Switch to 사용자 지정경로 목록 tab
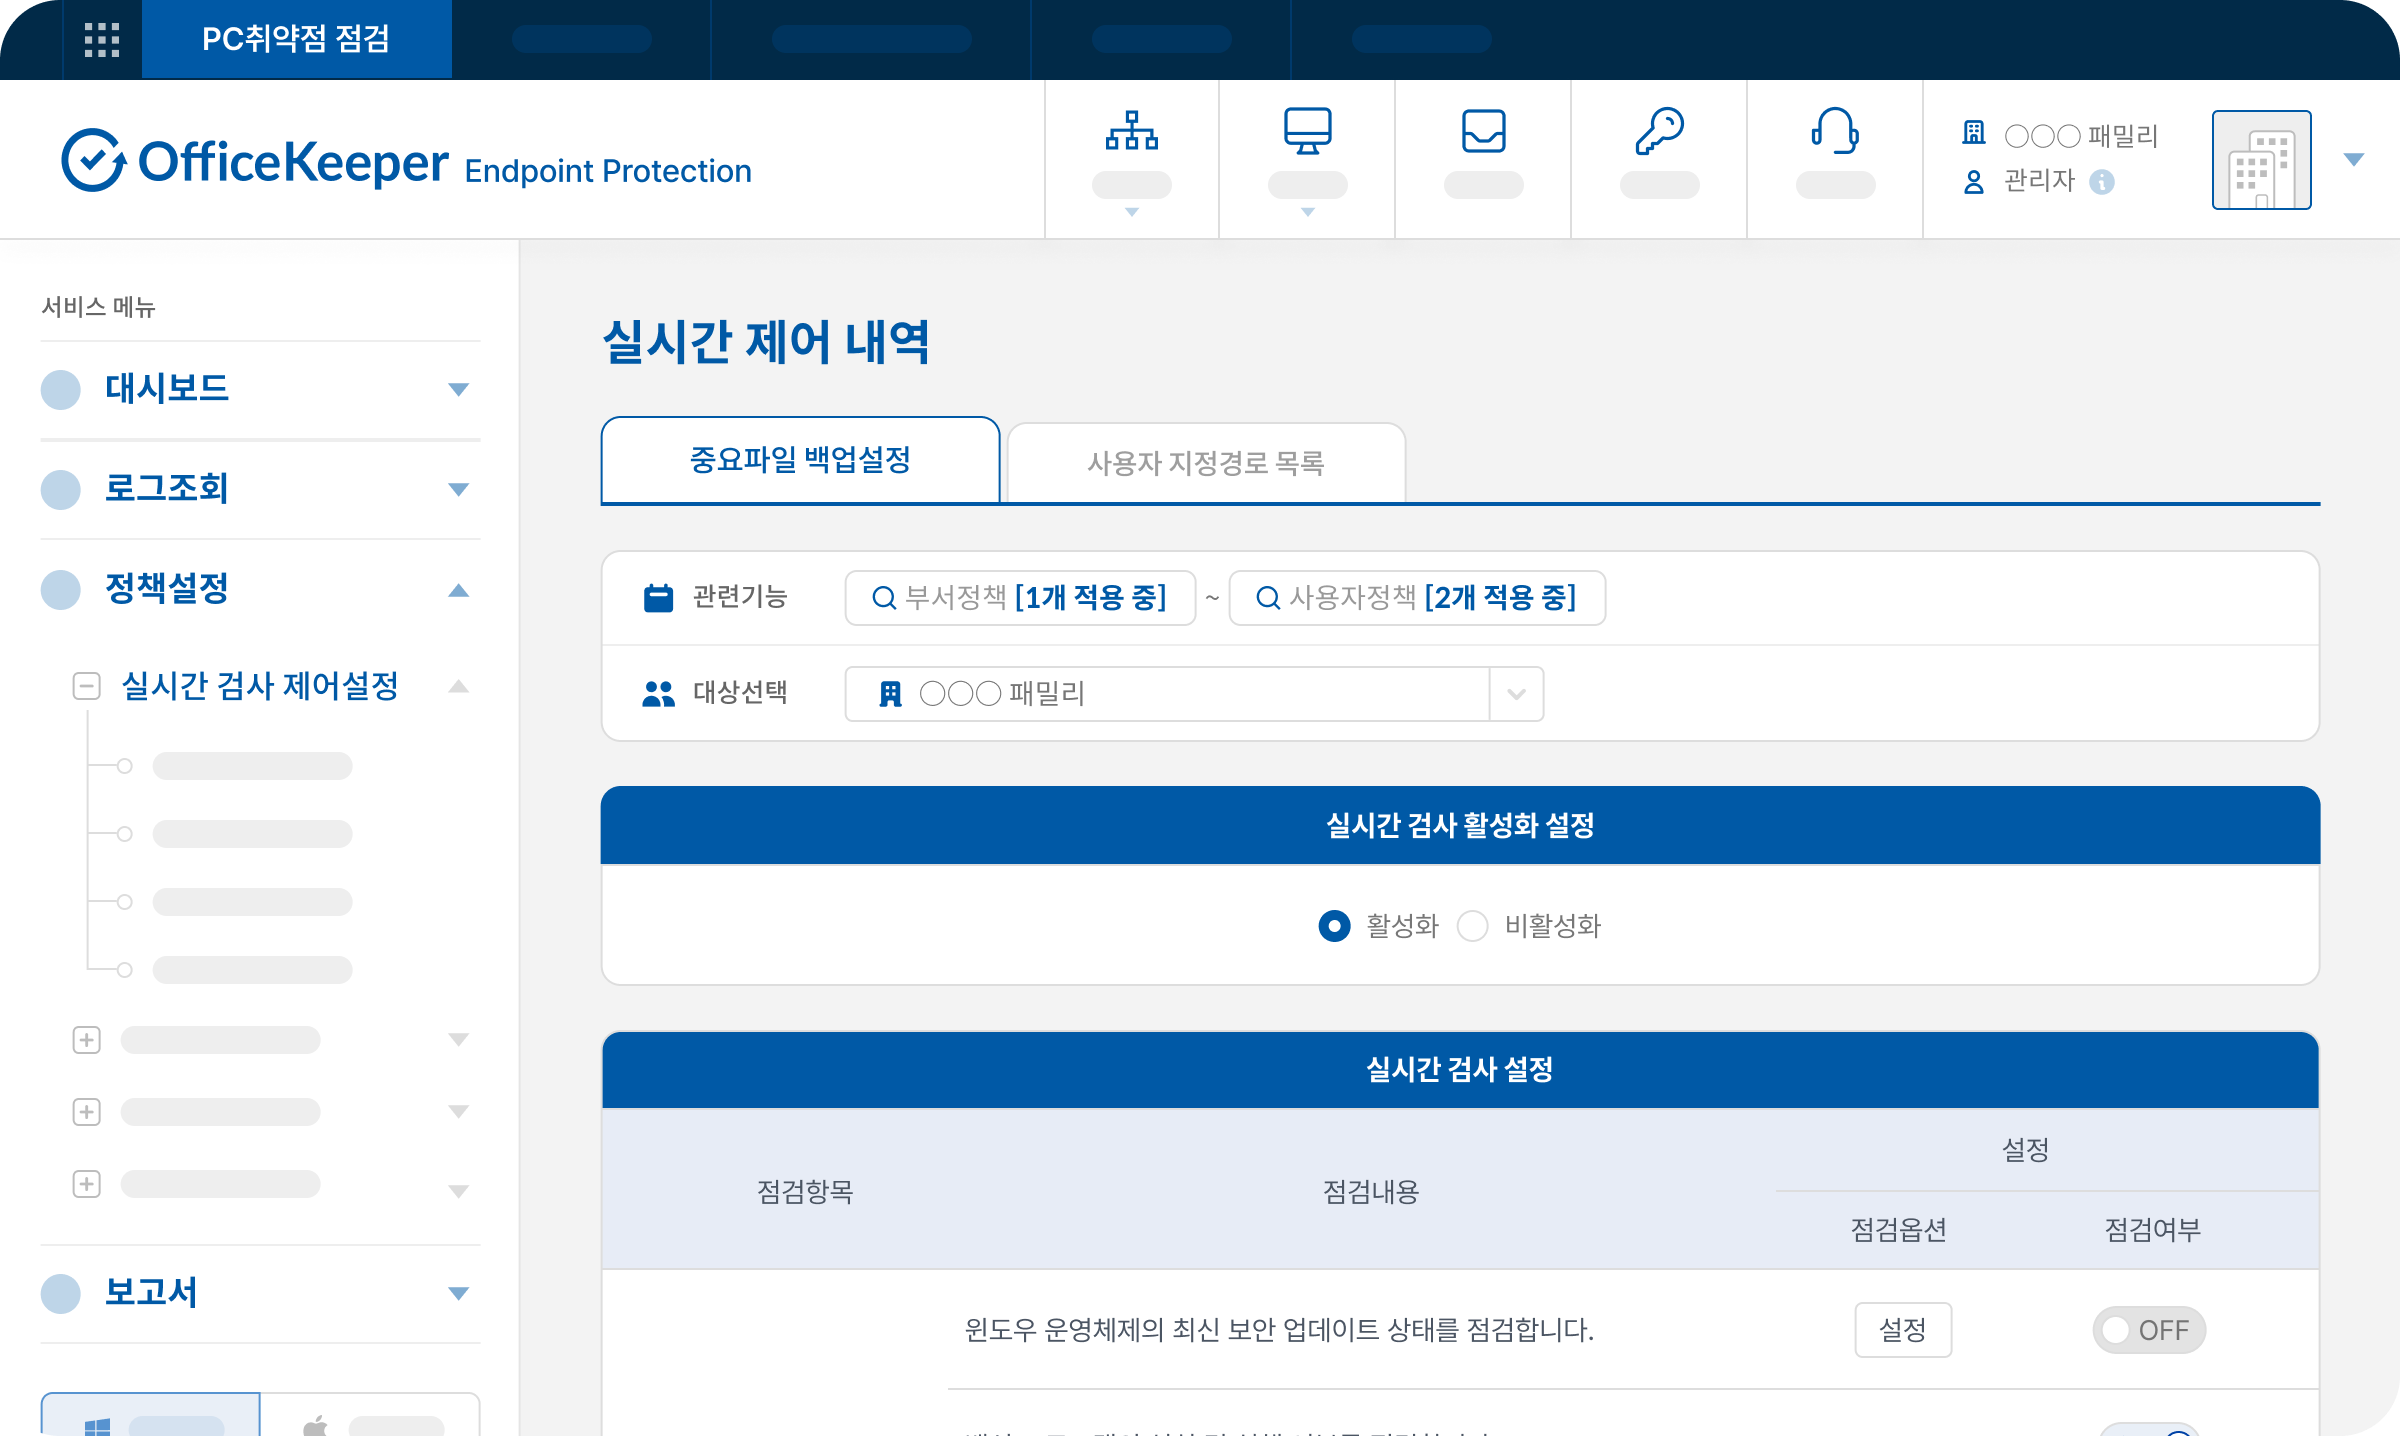Image resolution: width=2400 pixels, height=1436 pixels. [x=1206, y=463]
